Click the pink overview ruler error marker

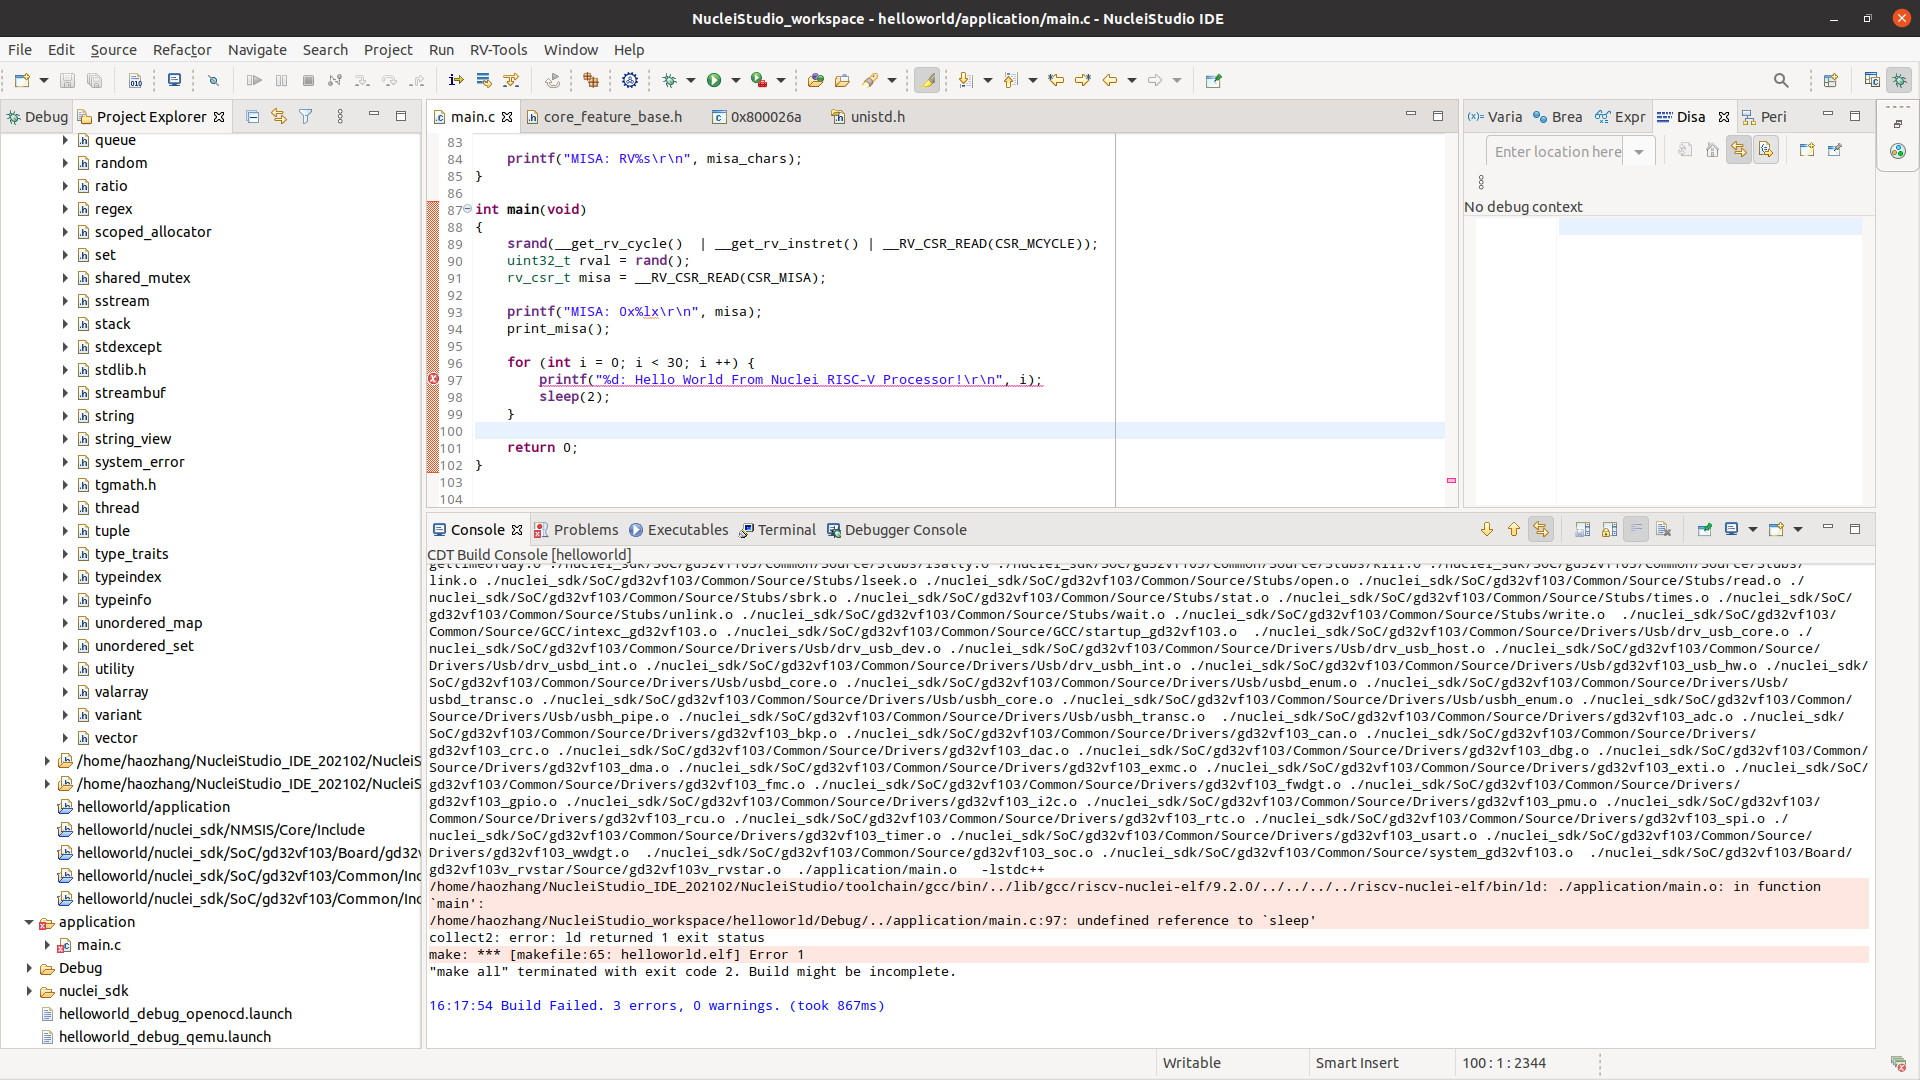coord(1451,480)
